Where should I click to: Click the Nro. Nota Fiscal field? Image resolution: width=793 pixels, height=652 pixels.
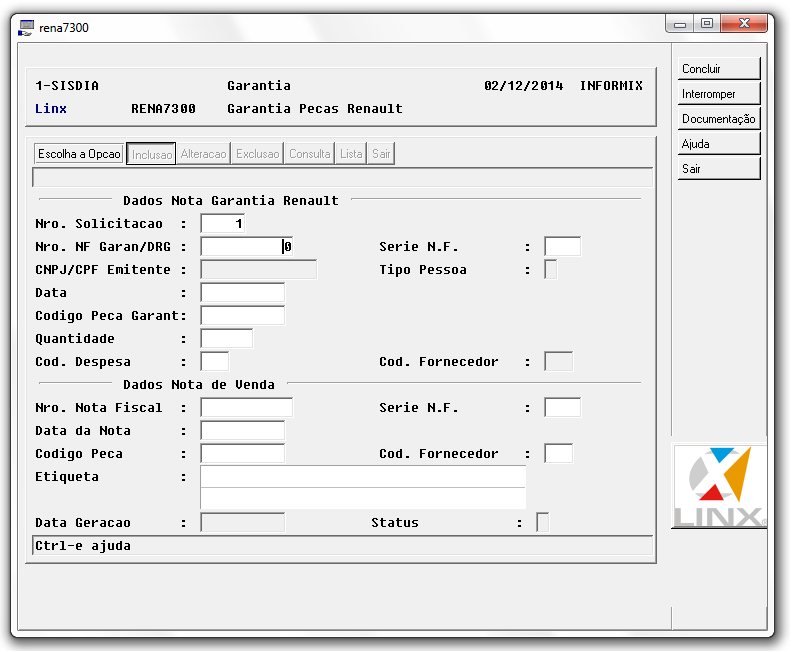point(246,408)
